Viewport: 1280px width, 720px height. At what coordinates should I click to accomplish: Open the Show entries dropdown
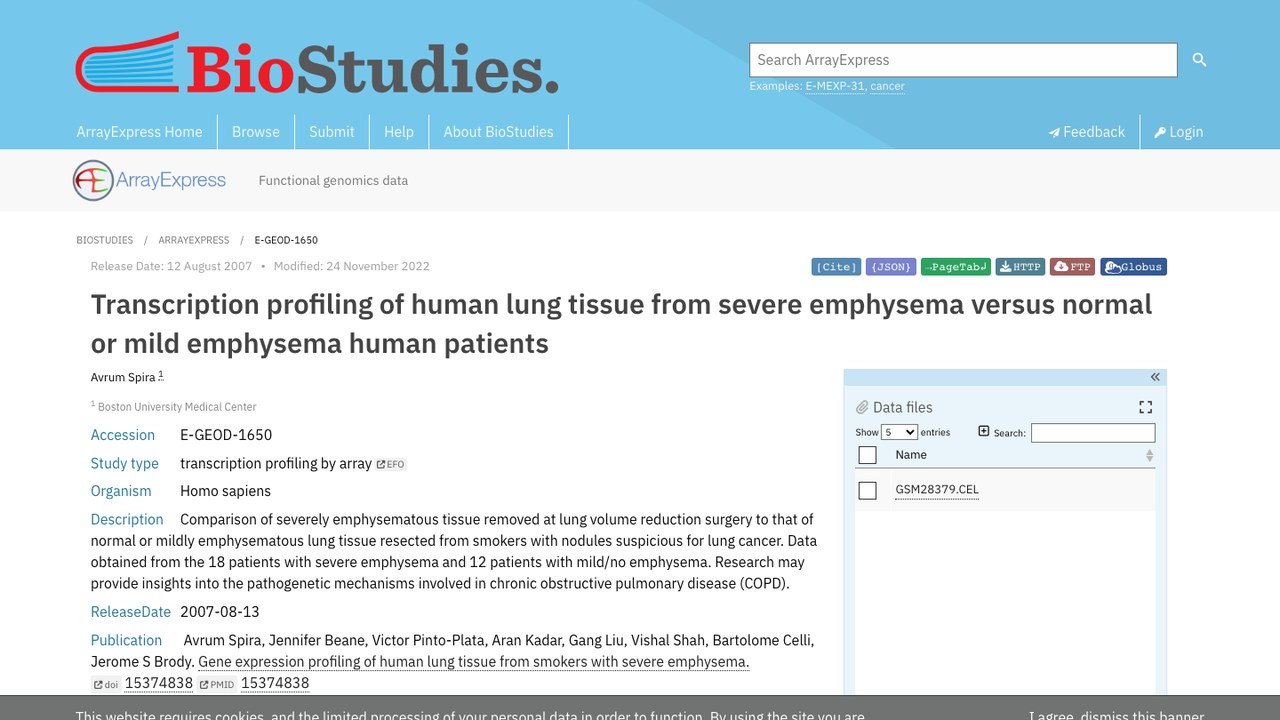899,432
